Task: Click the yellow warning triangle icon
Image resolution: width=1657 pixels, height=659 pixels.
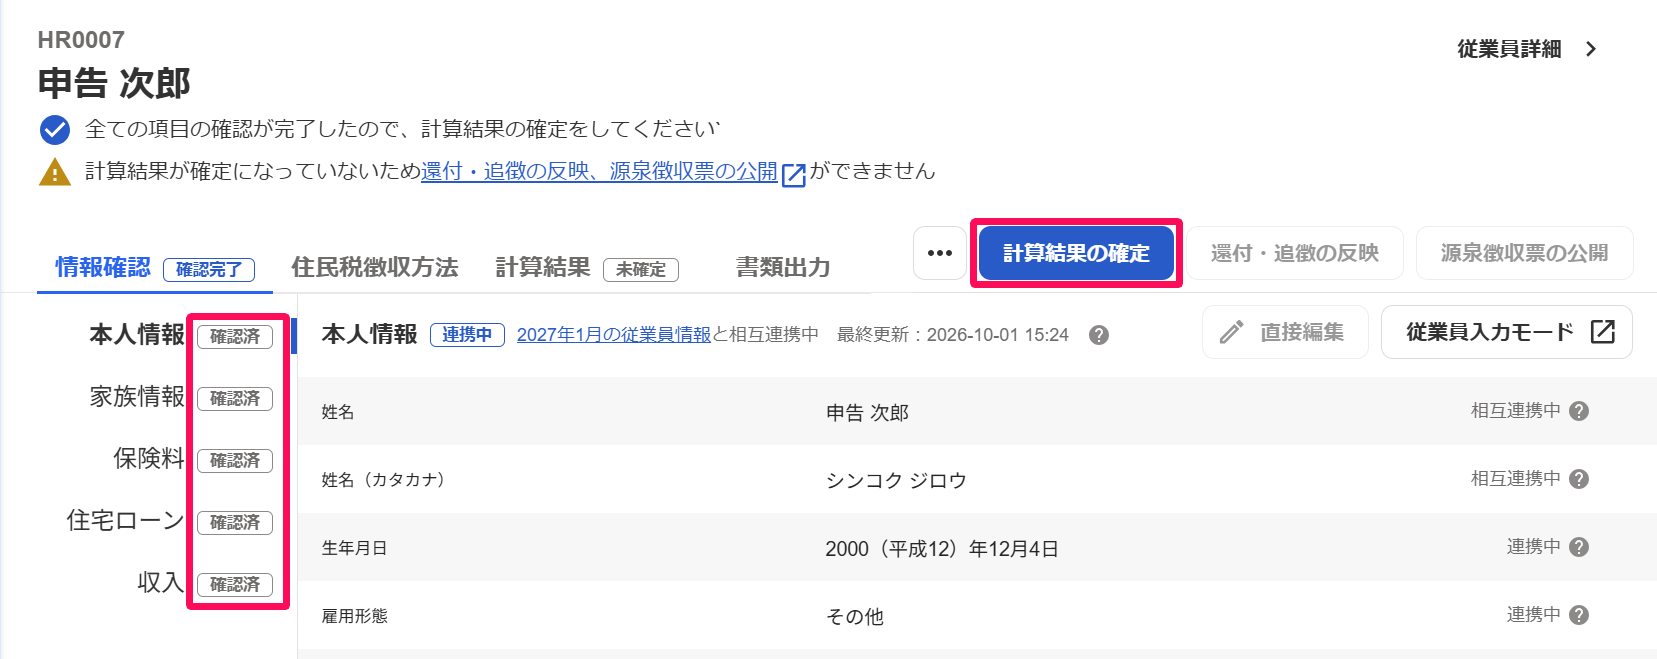Action: tap(54, 172)
